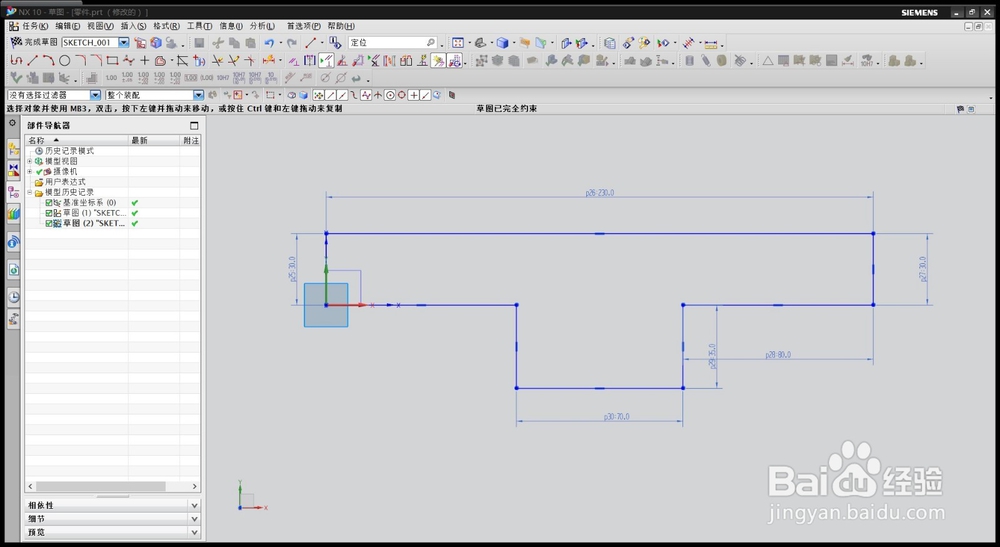Open the SKETCH_001 sketch name dropdown

coord(124,42)
